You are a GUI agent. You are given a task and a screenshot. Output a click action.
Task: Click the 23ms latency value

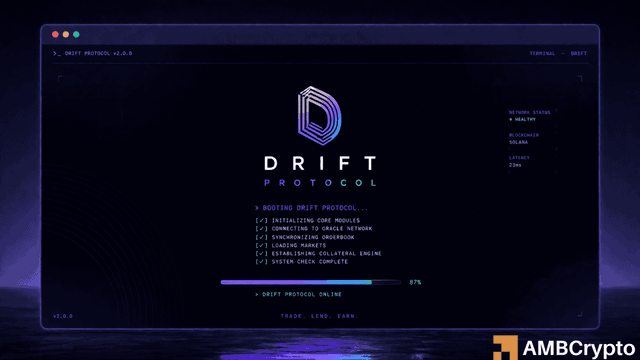(515, 165)
